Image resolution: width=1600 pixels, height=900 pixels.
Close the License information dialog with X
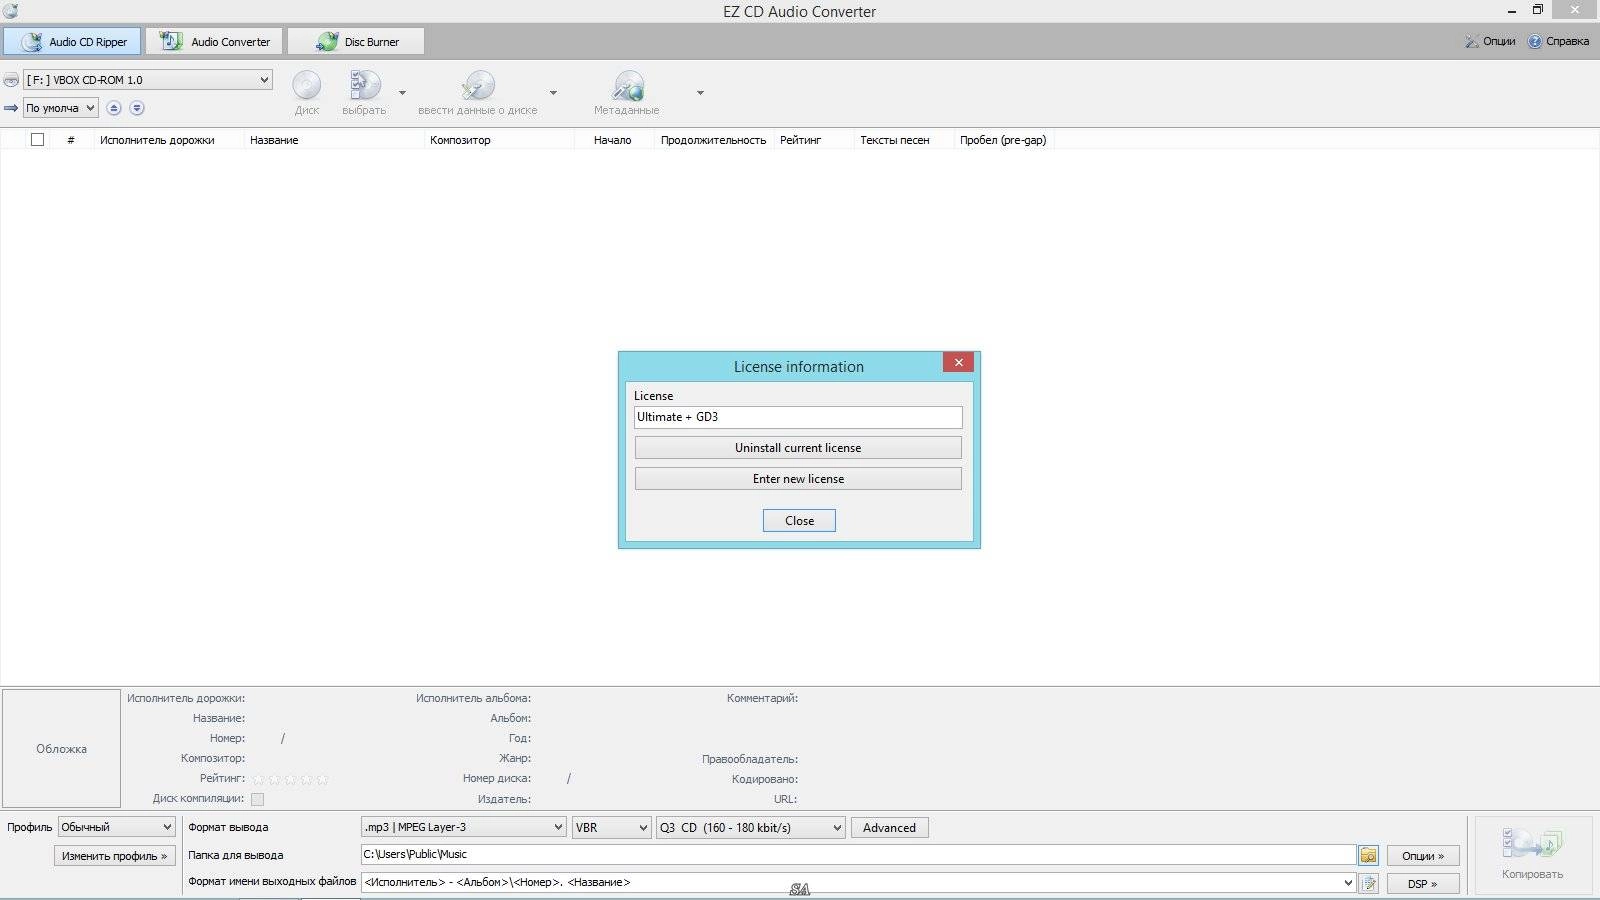pos(958,362)
